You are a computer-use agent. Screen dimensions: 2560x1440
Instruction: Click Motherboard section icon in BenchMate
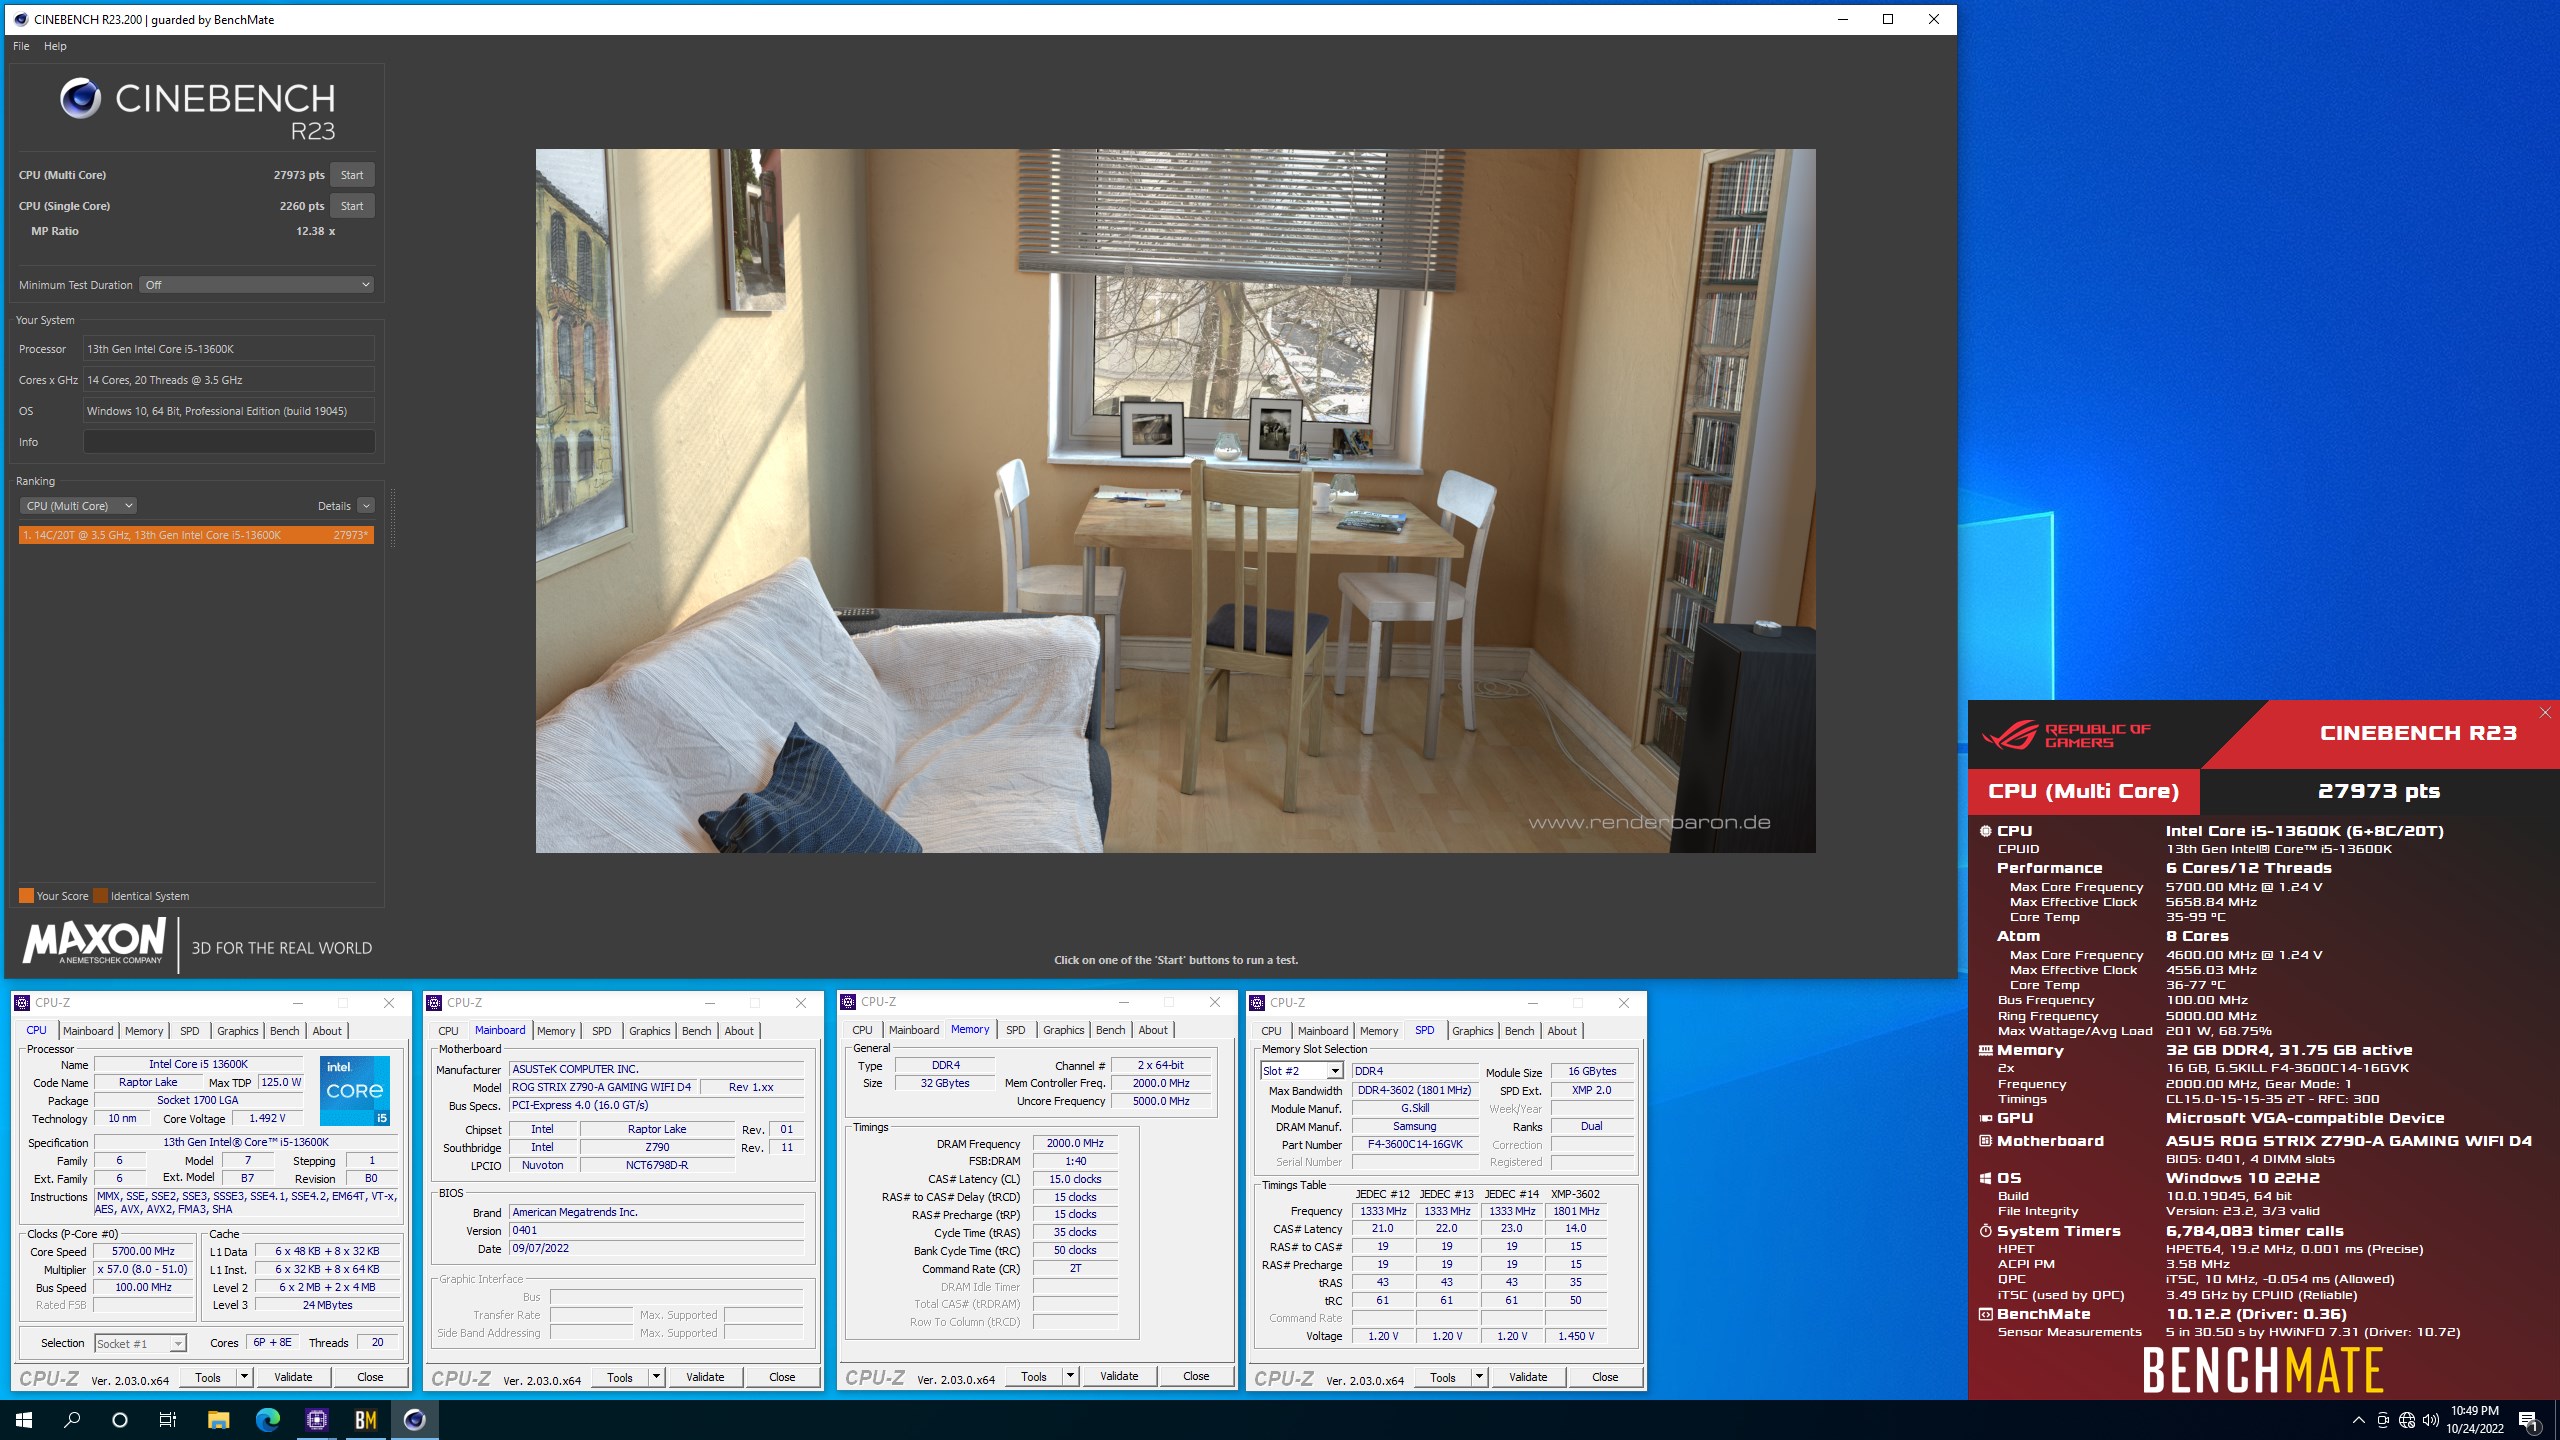click(1985, 1141)
